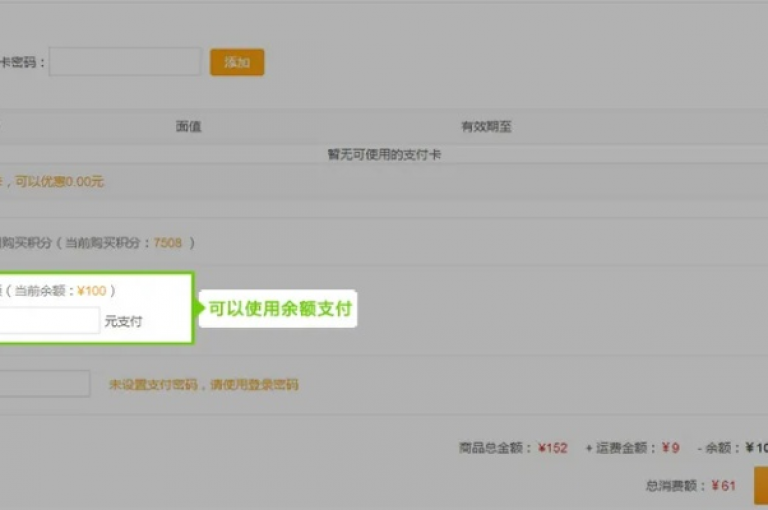Click the ¥100 current balance value
The height and width of the screenshot is (510, 768).
[92, 291]
